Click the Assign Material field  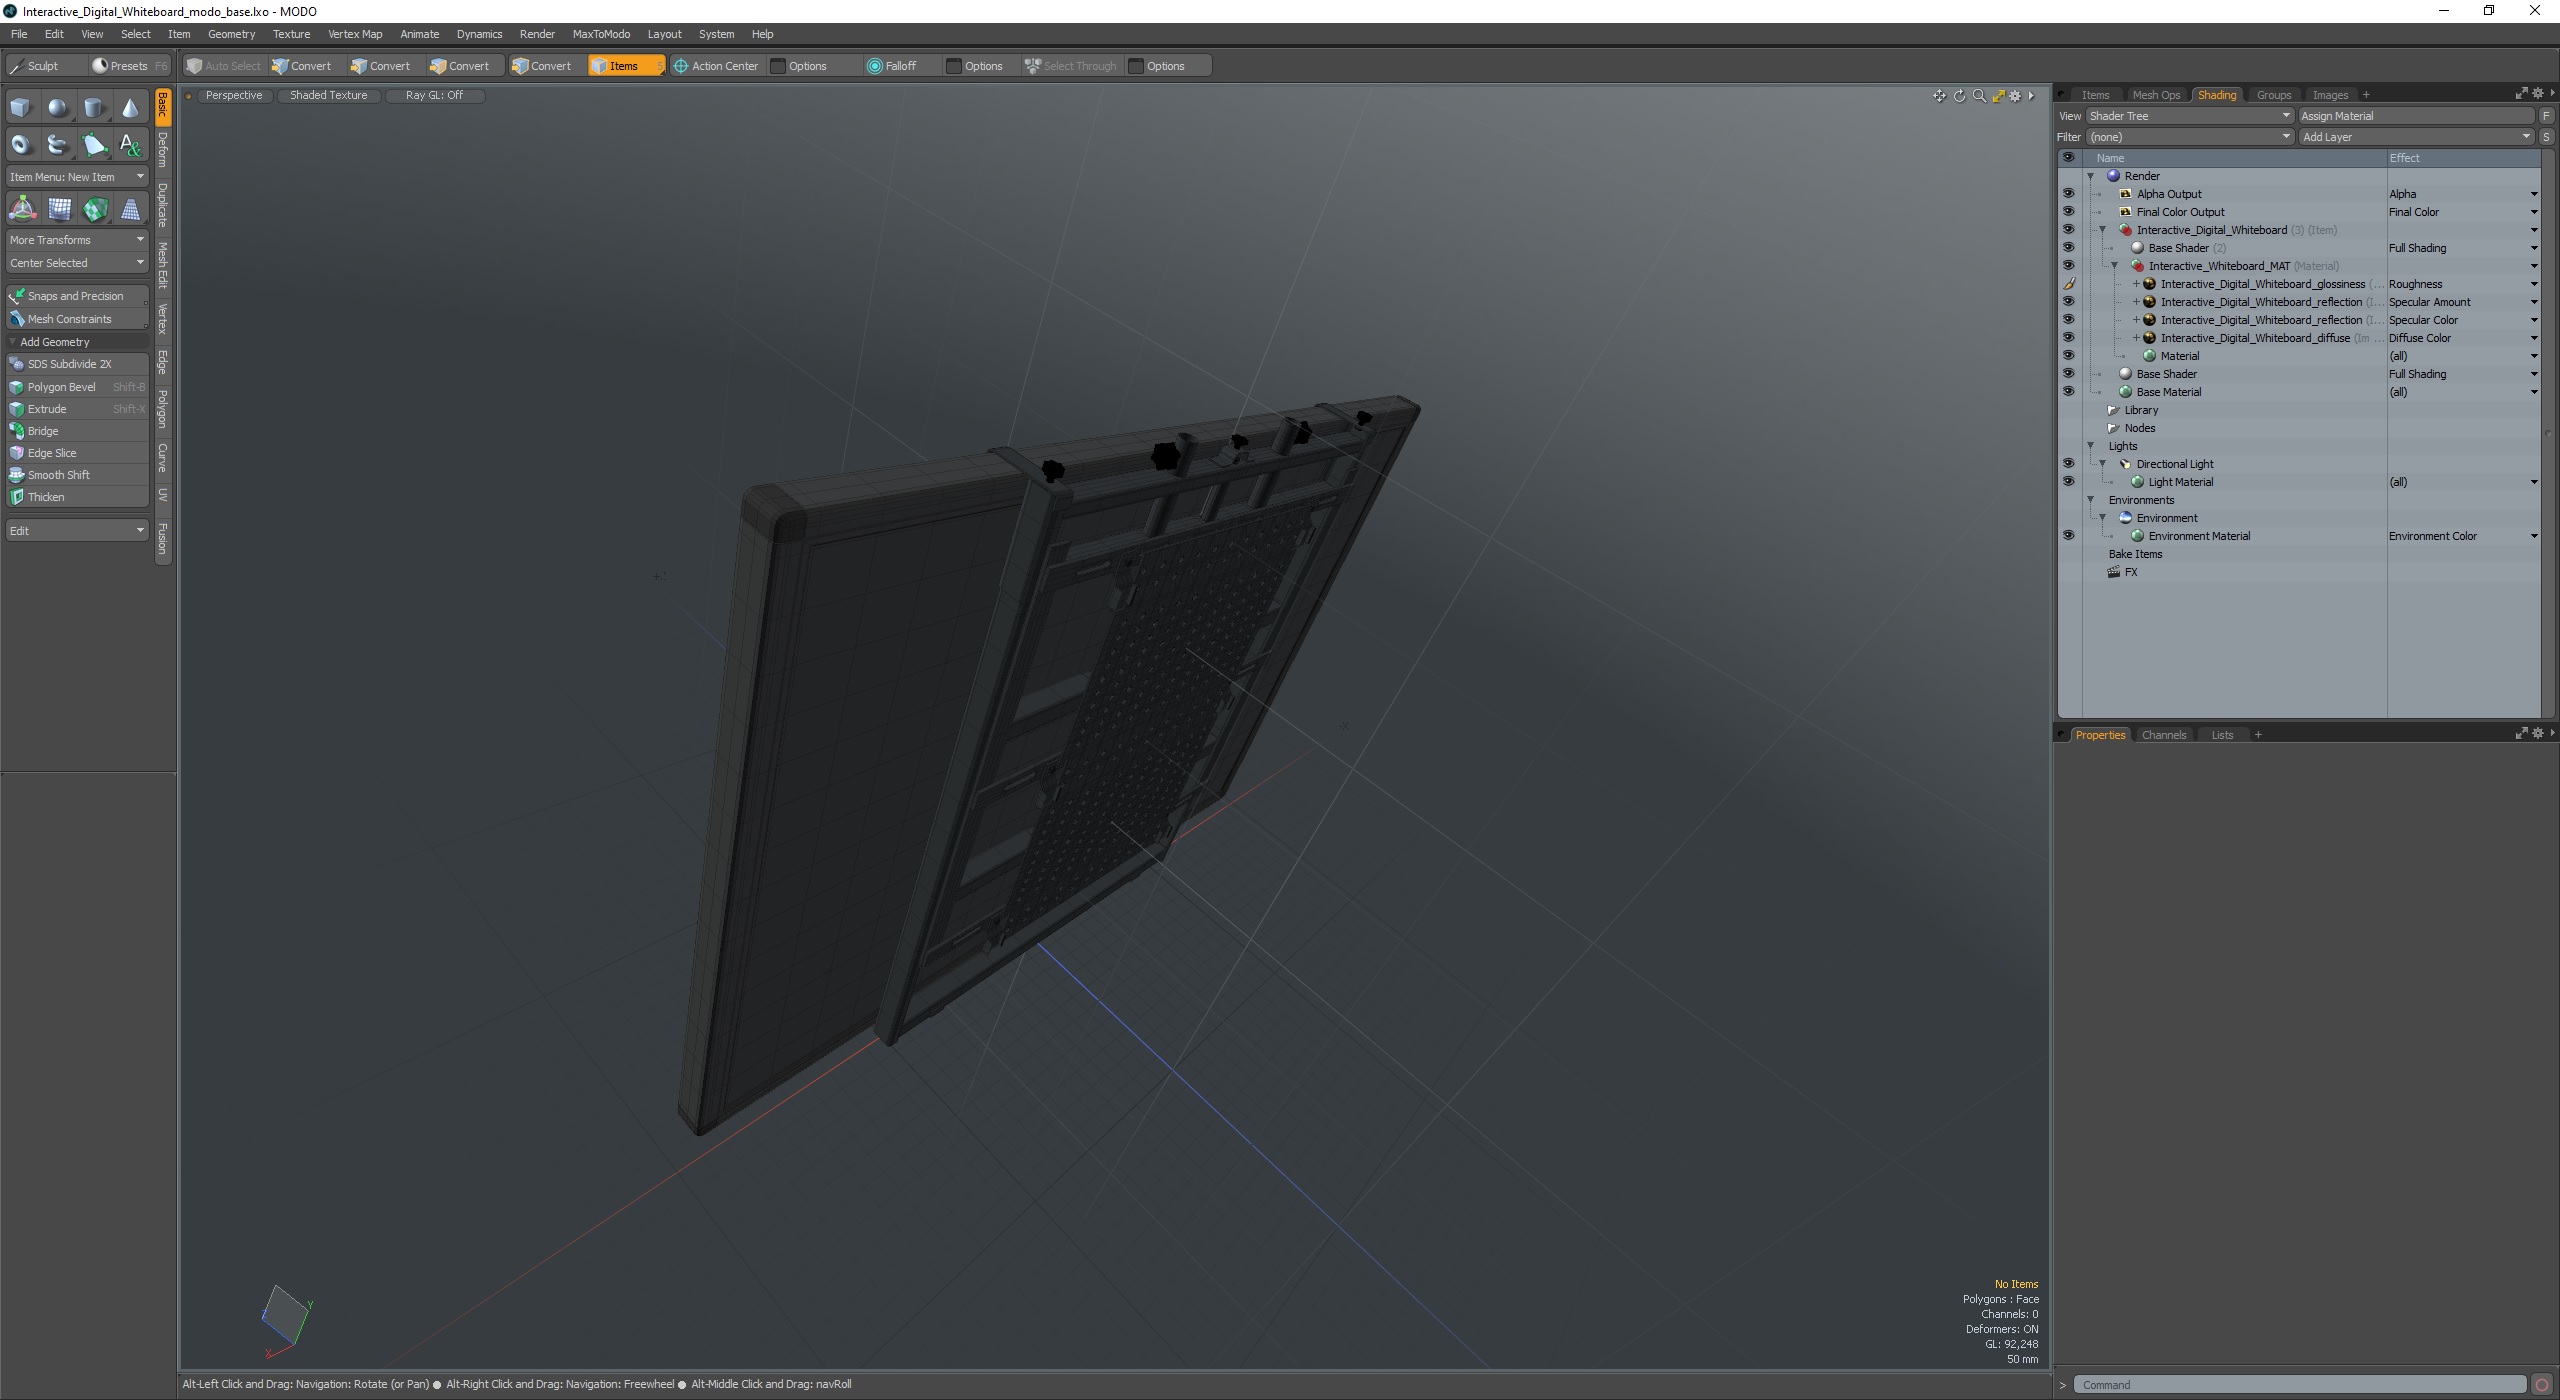[2416, 116]
